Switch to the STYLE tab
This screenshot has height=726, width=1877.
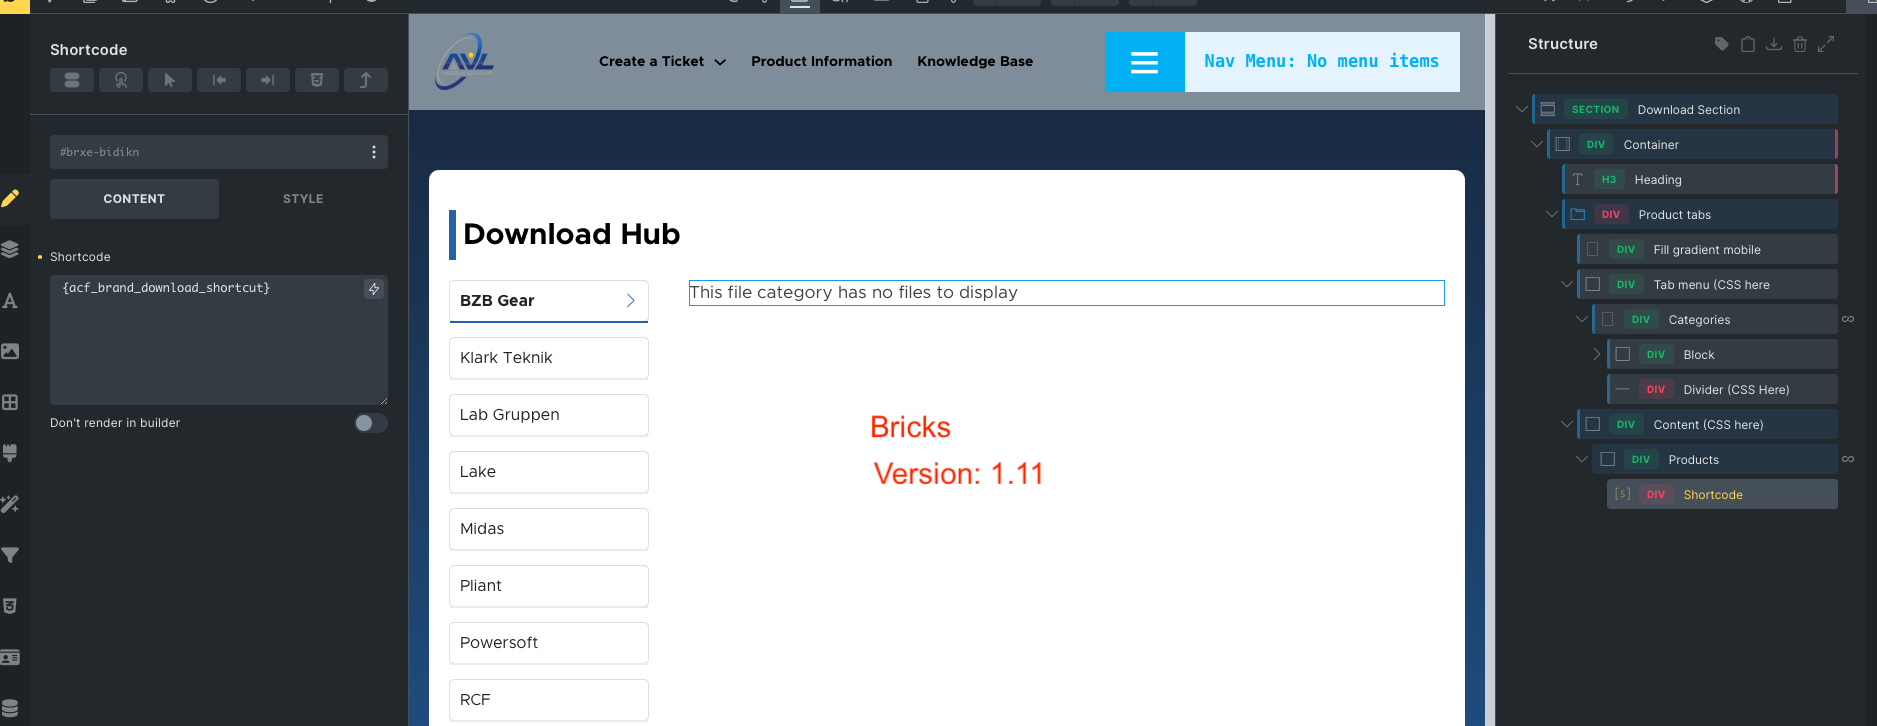pyautogui.click(x=303, y=199)
